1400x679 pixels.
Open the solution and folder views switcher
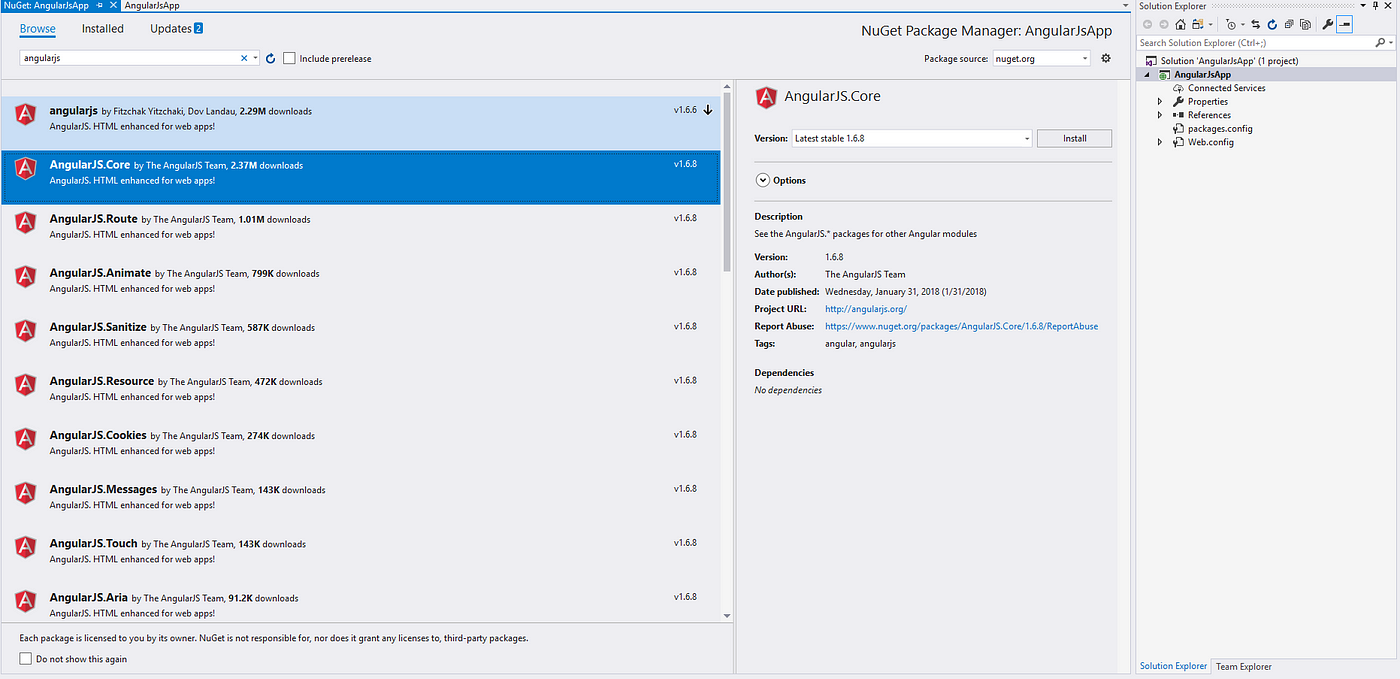[x=1198, y=24]
